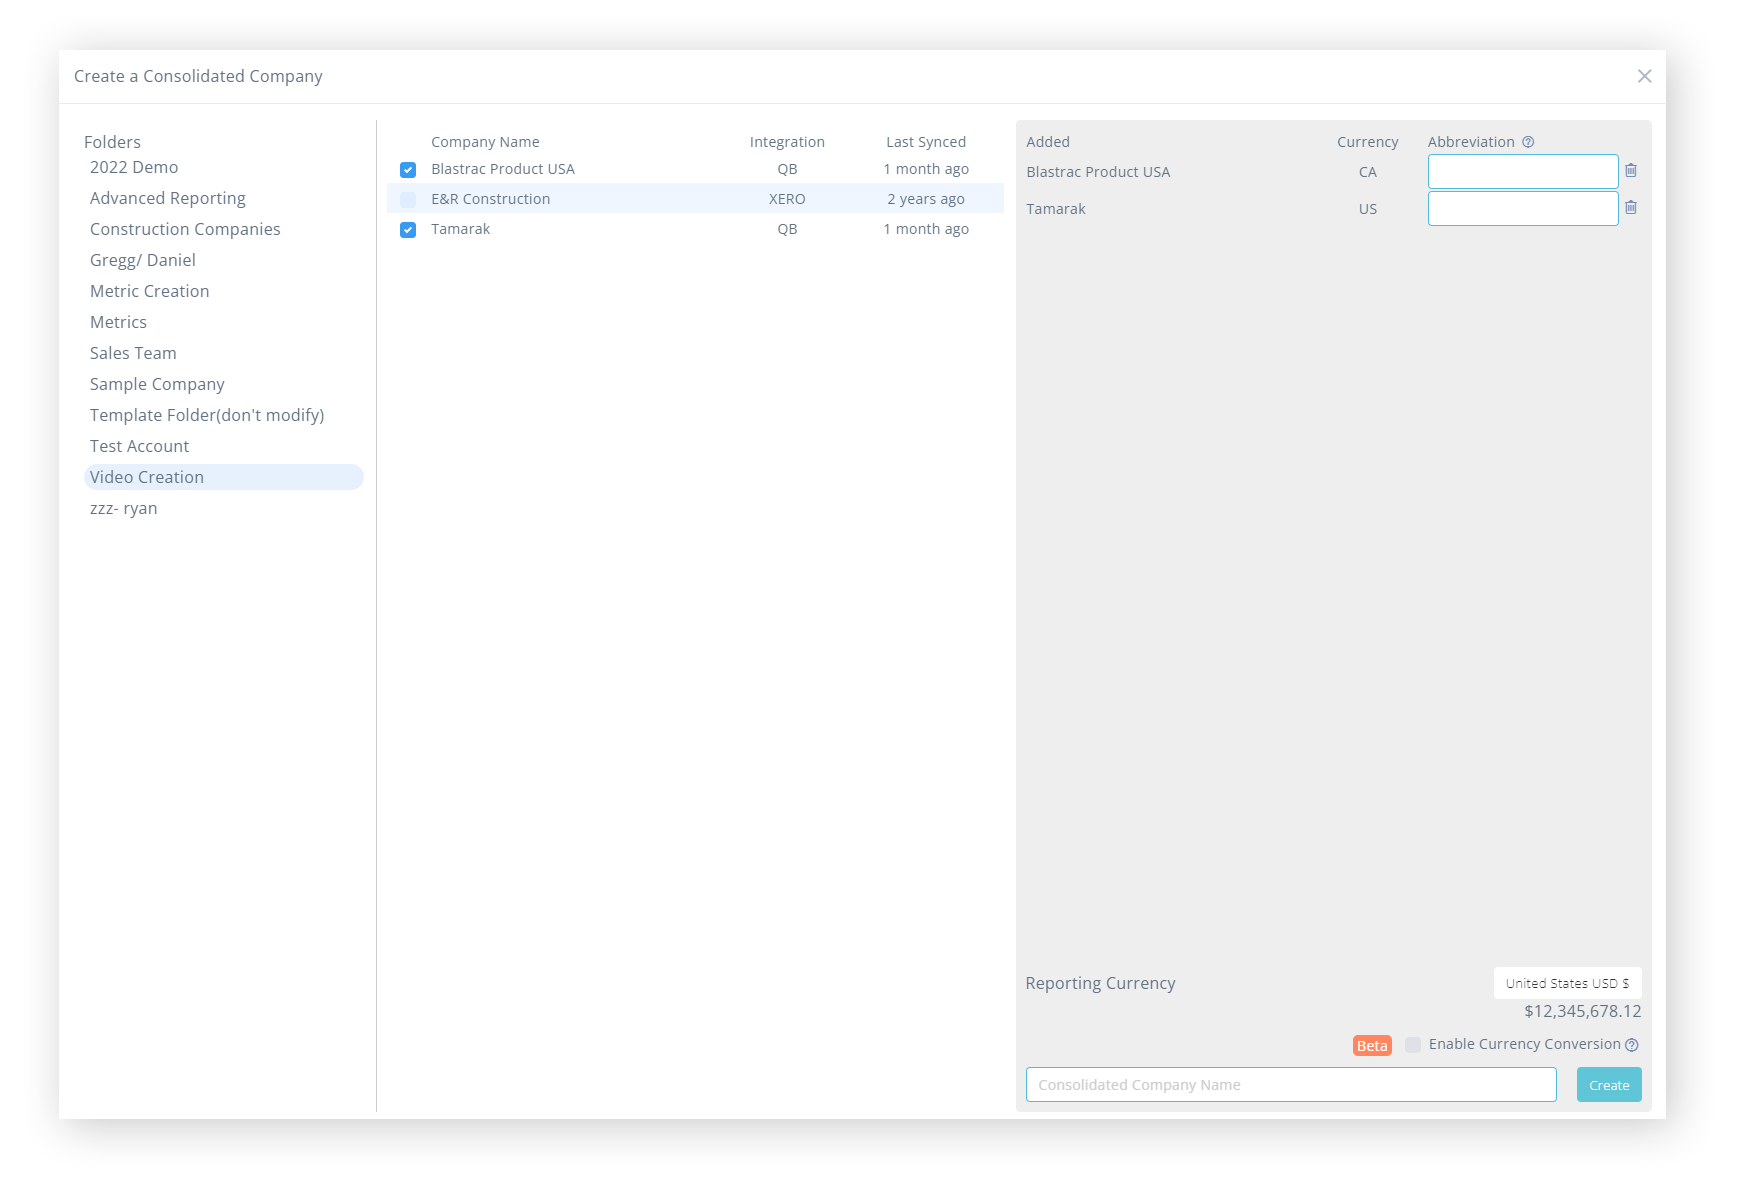This screenshot has height=1188, width=1744.
Task: Click the abbreviation field for Tamarak
Action: (1522, 209)
